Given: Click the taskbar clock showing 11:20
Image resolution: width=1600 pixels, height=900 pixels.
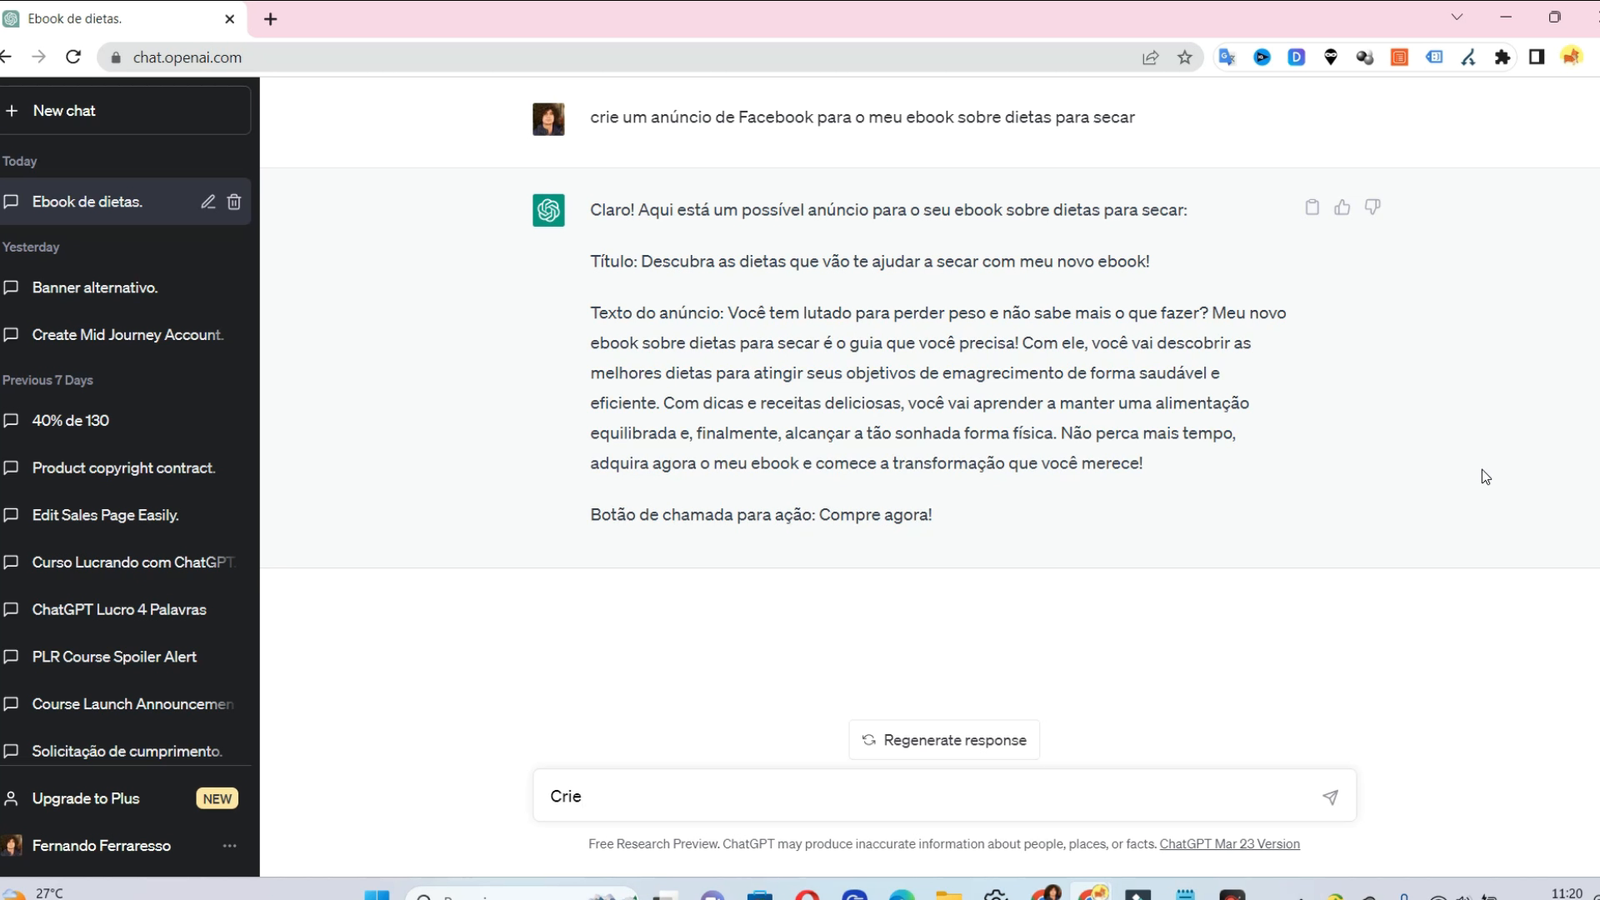Looking at the screenshot, I should click(x=1567, y=893).
